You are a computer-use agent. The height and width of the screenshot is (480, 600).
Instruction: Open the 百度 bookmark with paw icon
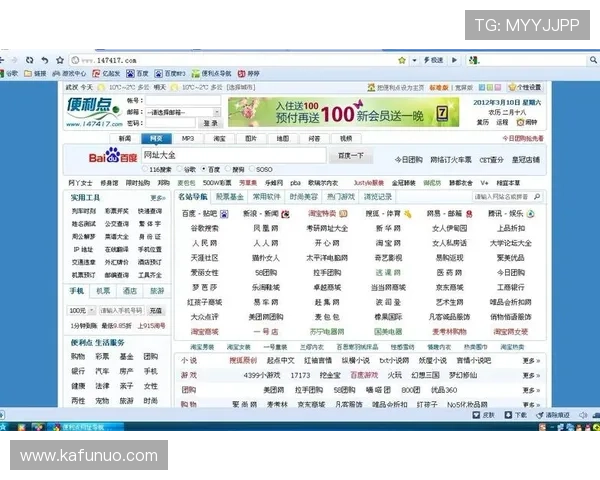[x=137, y=73]
